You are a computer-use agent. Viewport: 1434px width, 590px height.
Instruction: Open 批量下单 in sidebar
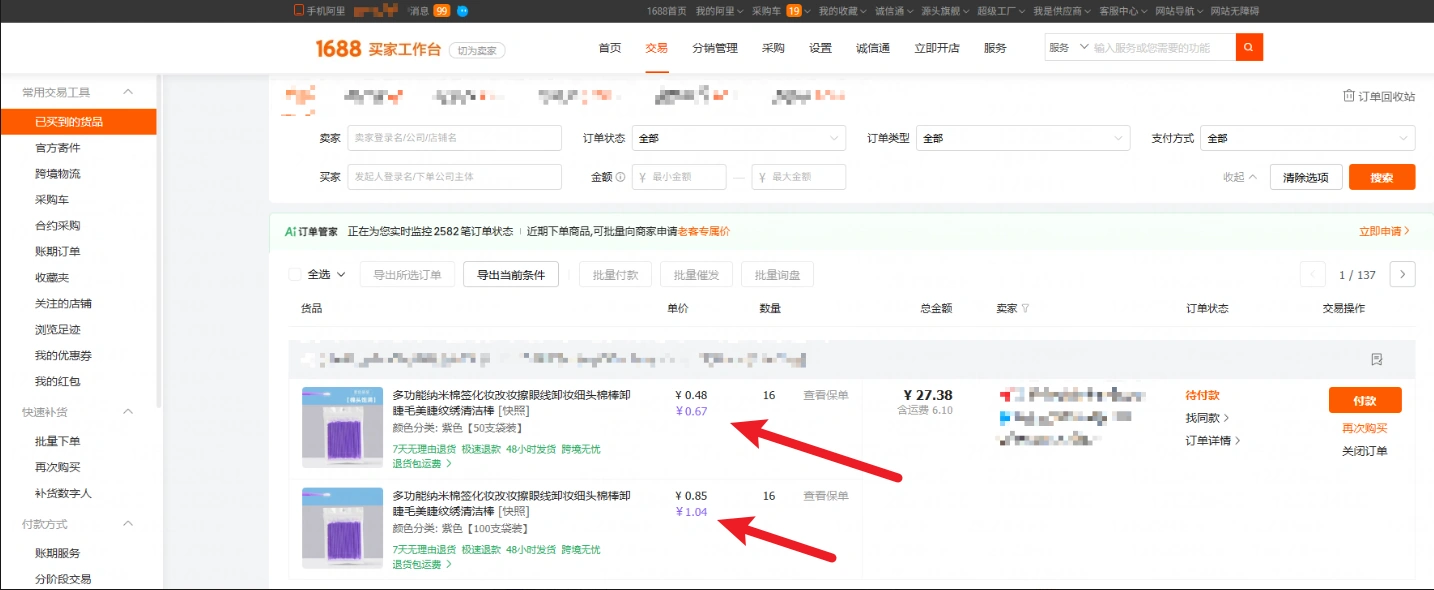[57, 441]
